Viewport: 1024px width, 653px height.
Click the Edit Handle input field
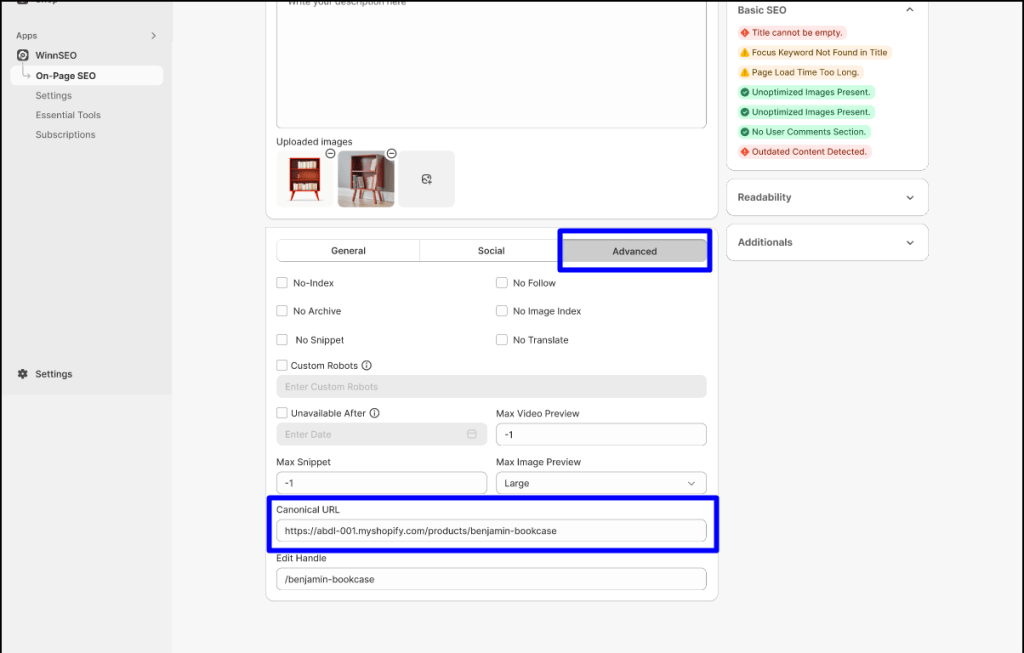pos(491,579)
